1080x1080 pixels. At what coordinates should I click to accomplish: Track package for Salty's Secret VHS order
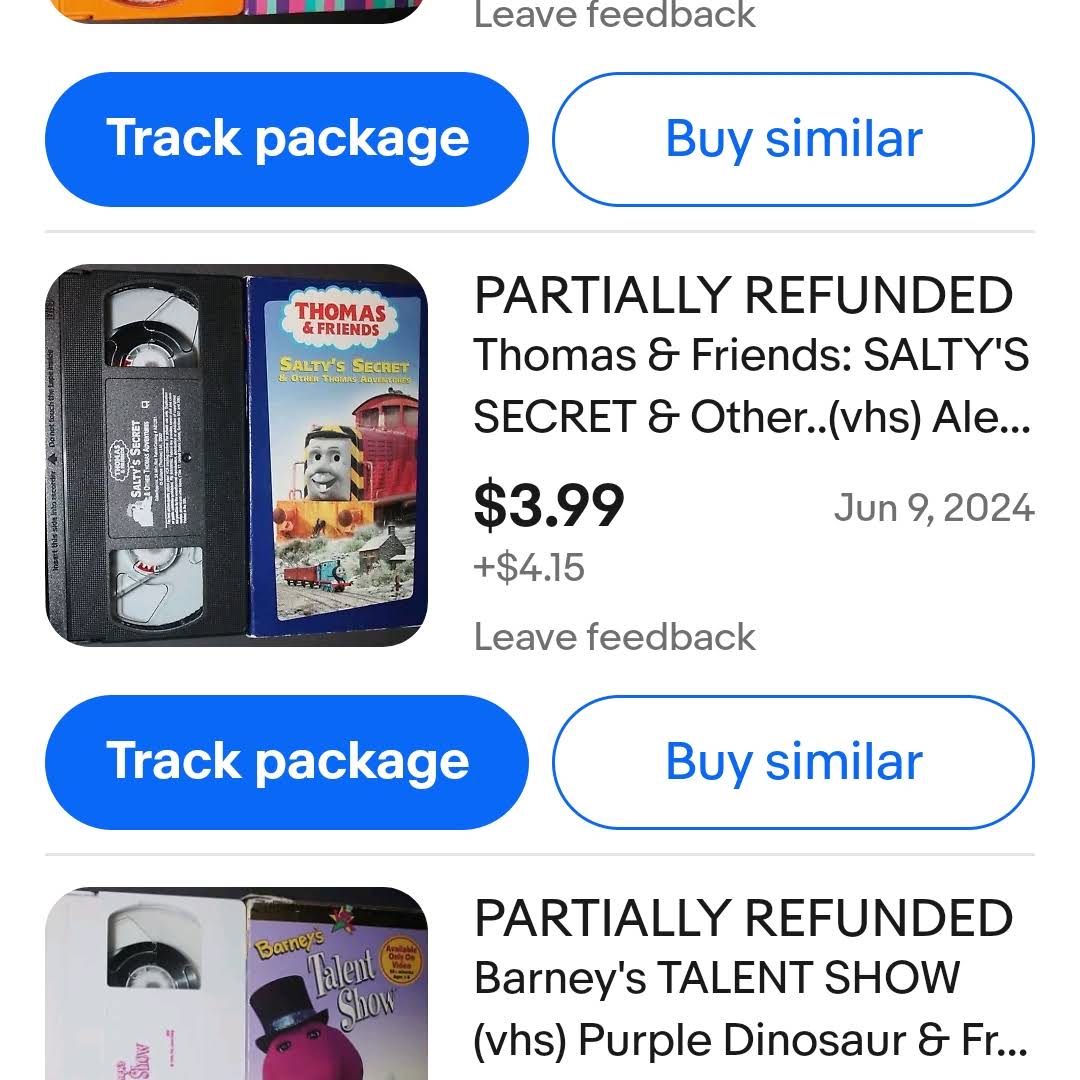coord(287,762)
